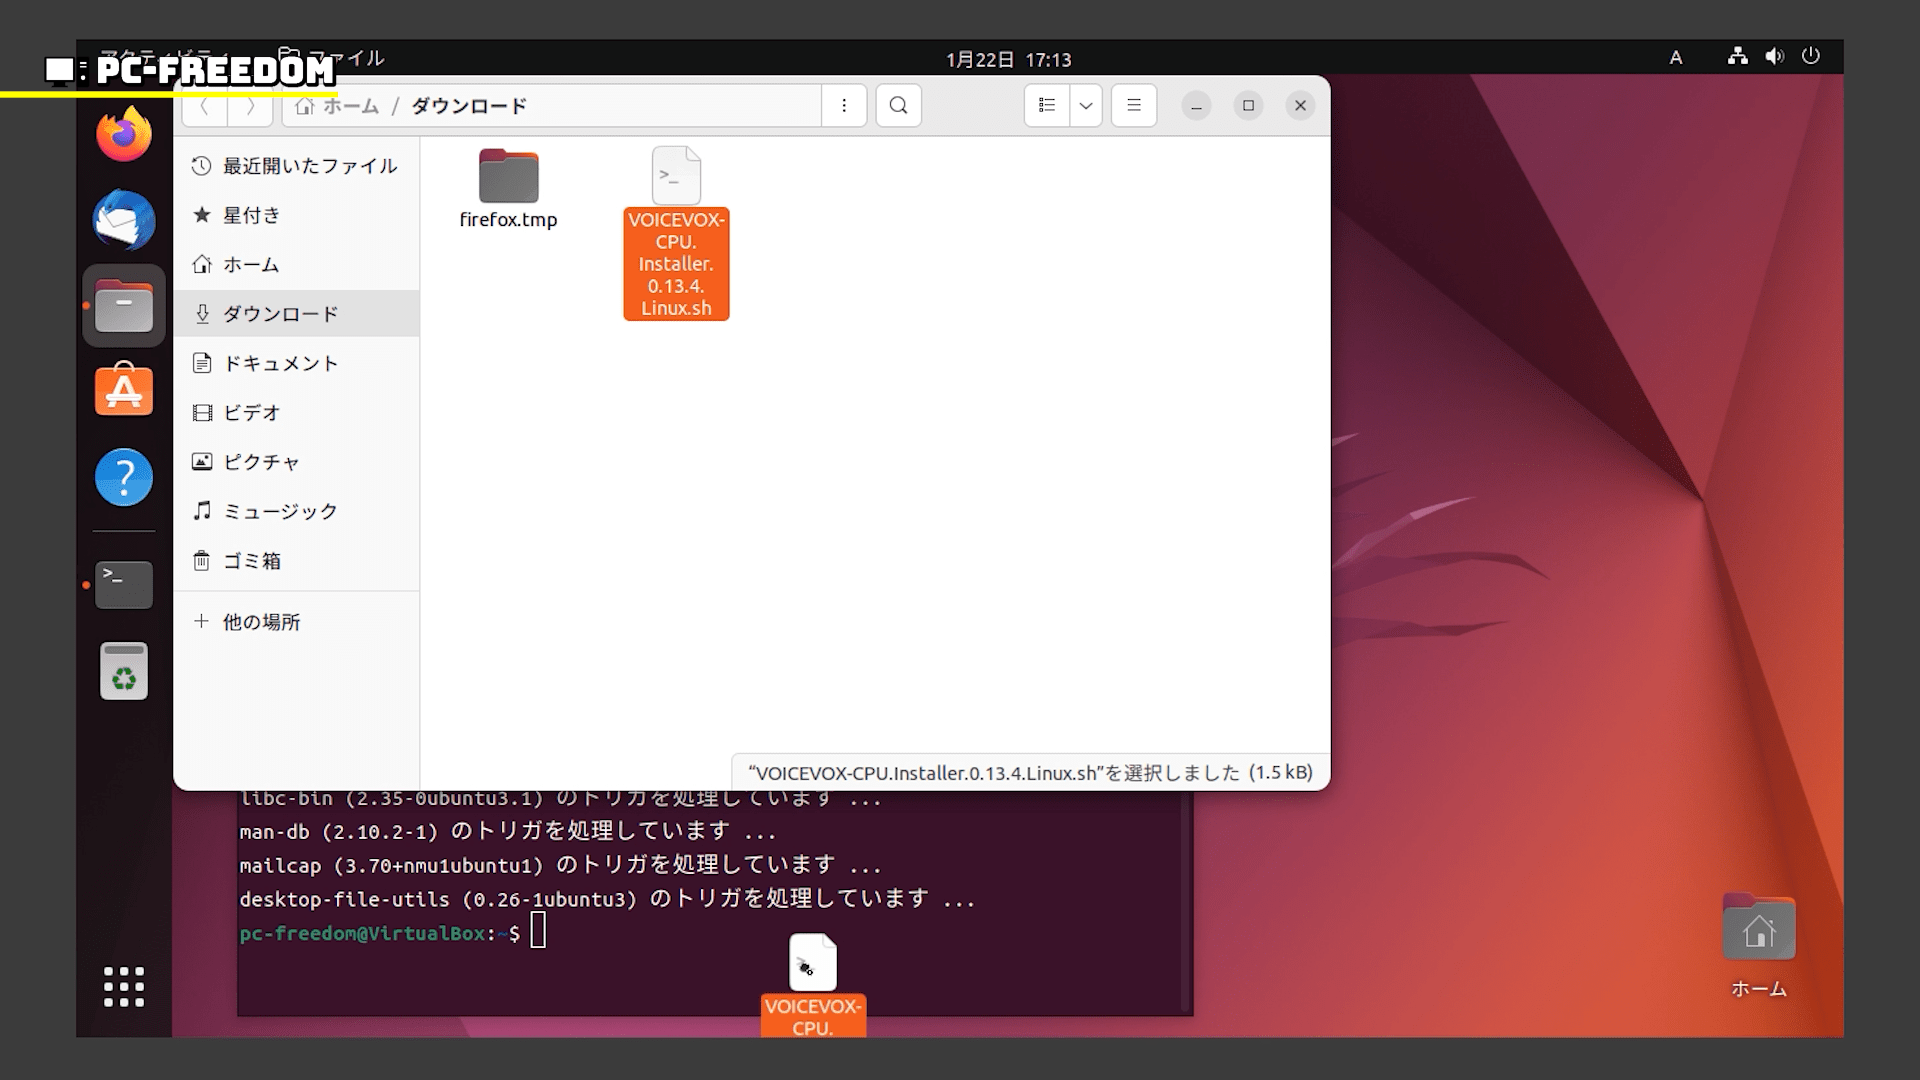Open the three-dot path options menu
The width and height of the screenshot is (1920, 1080).
click(844, 105)
